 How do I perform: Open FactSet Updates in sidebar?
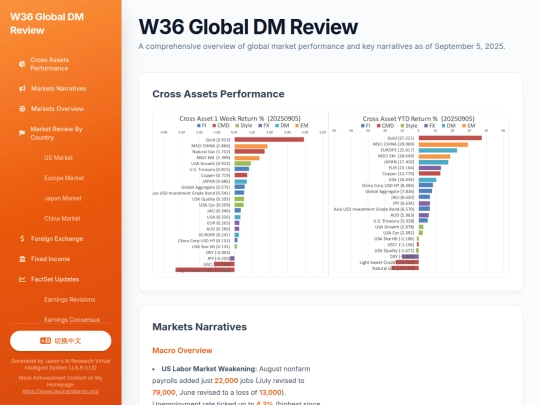tap(55, 279)
